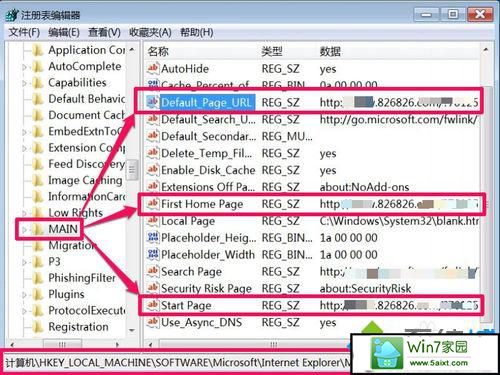500x375 pixels.
Task: Click the Search Page string icon
Action: pos(153,272)
